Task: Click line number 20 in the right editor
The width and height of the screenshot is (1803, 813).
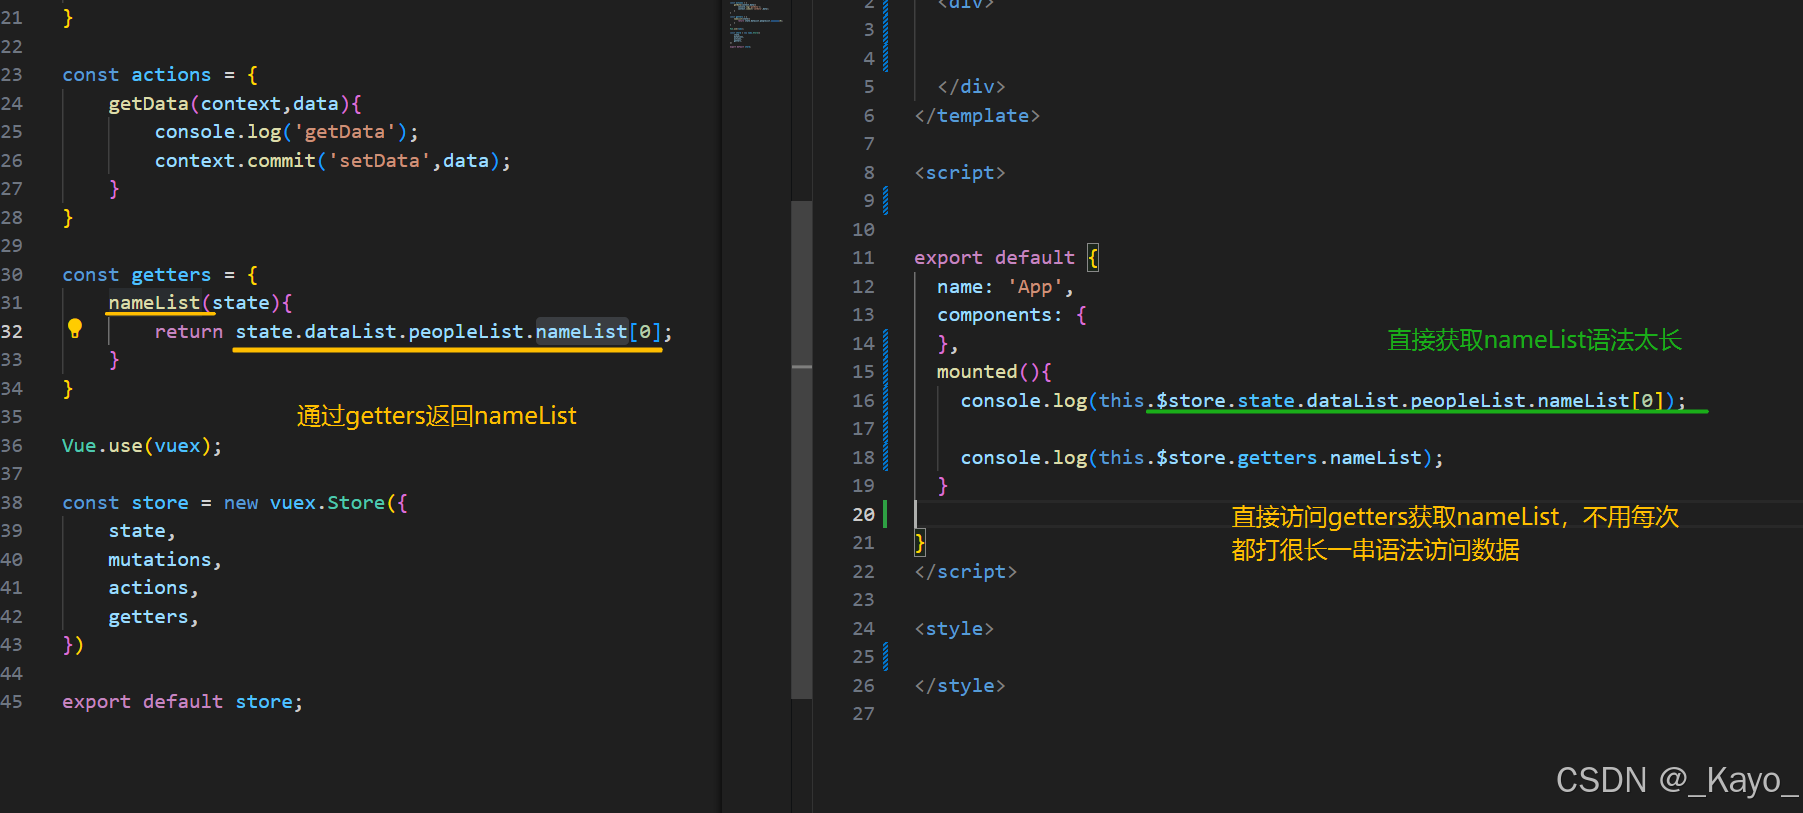Action: (864, 514)
